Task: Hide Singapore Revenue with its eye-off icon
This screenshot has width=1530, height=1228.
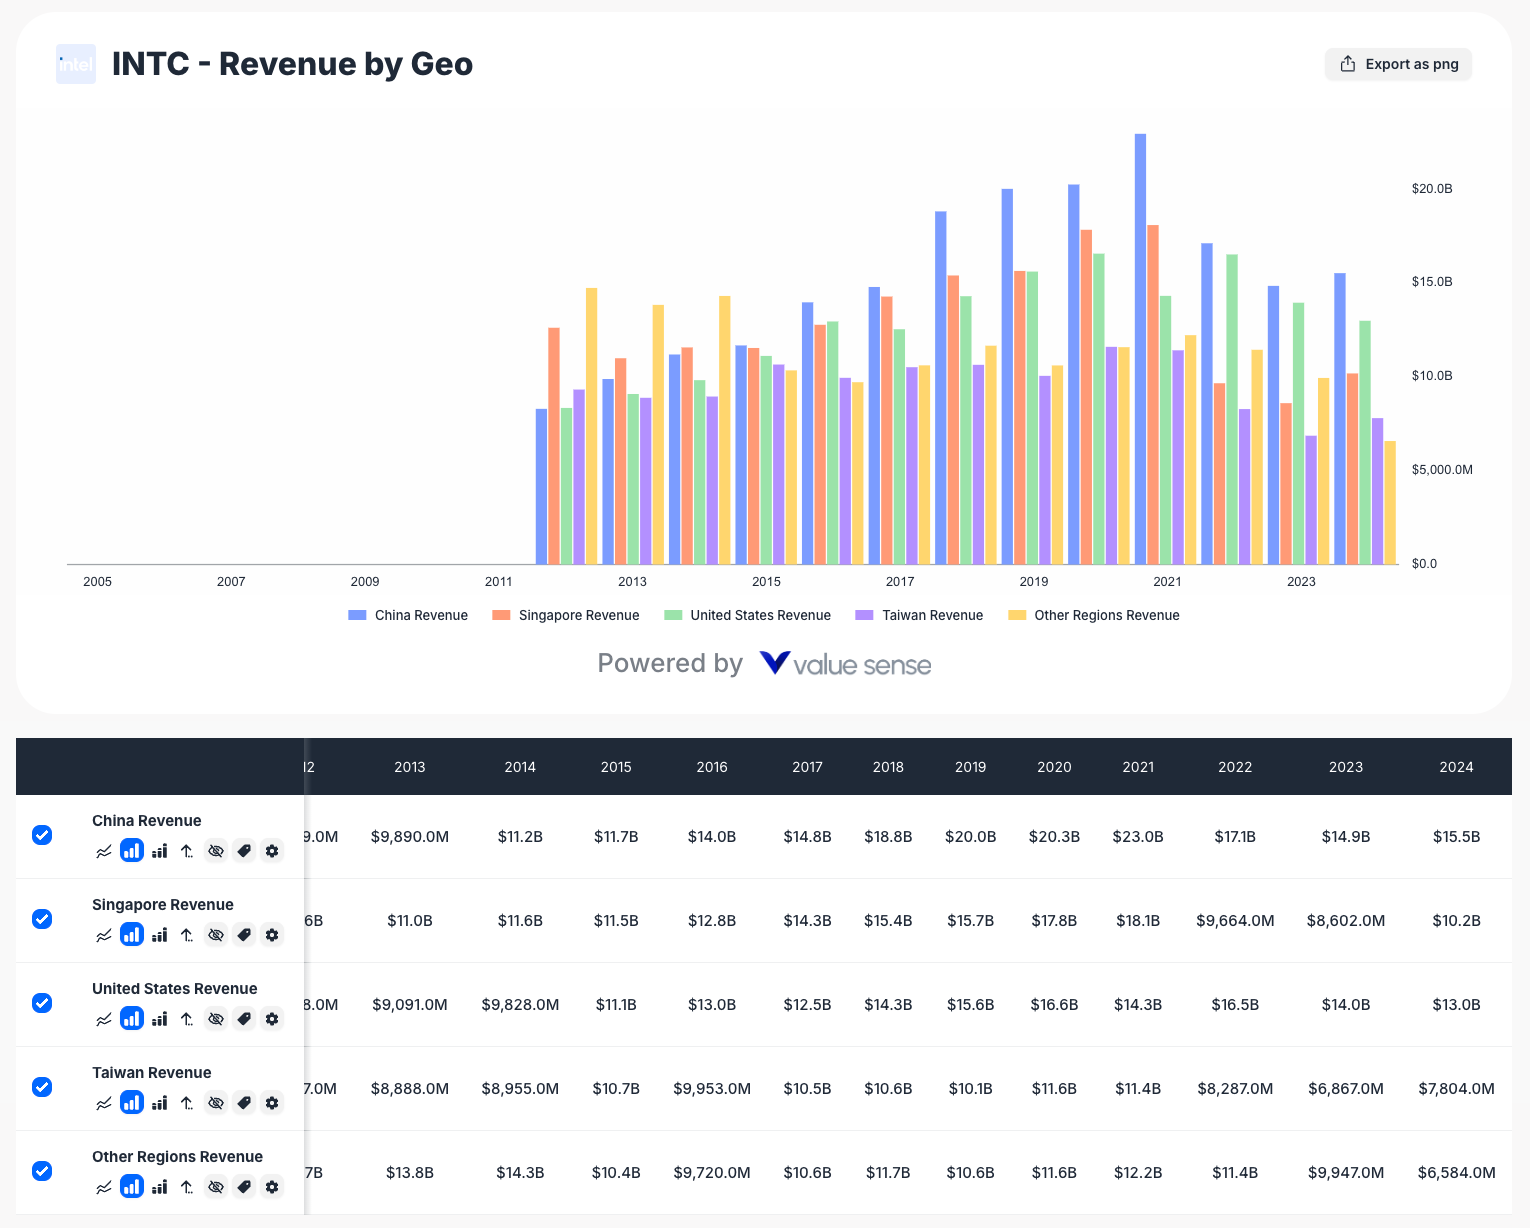Action: [216, 934]
